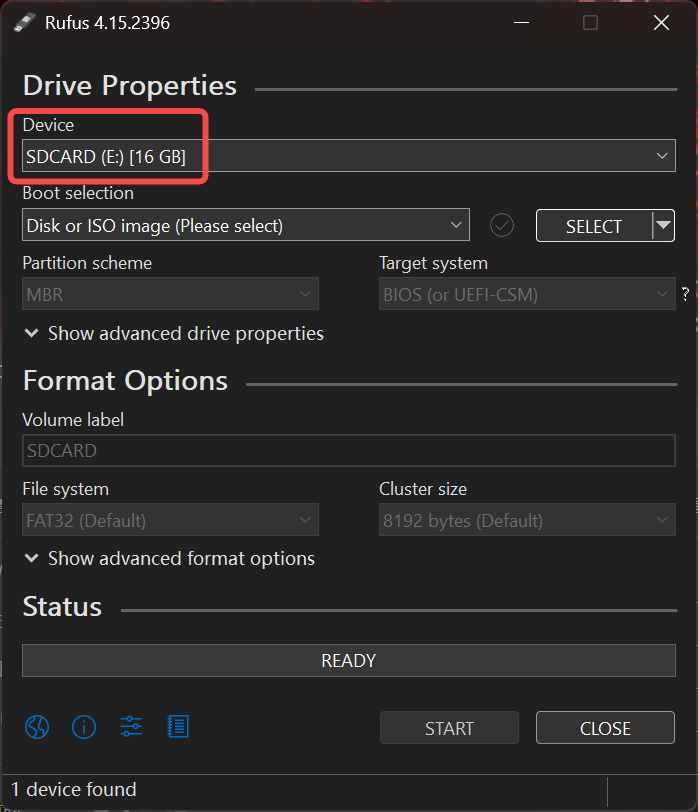Open application settings sliders icon

pyautogui.click(x=131, y=727)
